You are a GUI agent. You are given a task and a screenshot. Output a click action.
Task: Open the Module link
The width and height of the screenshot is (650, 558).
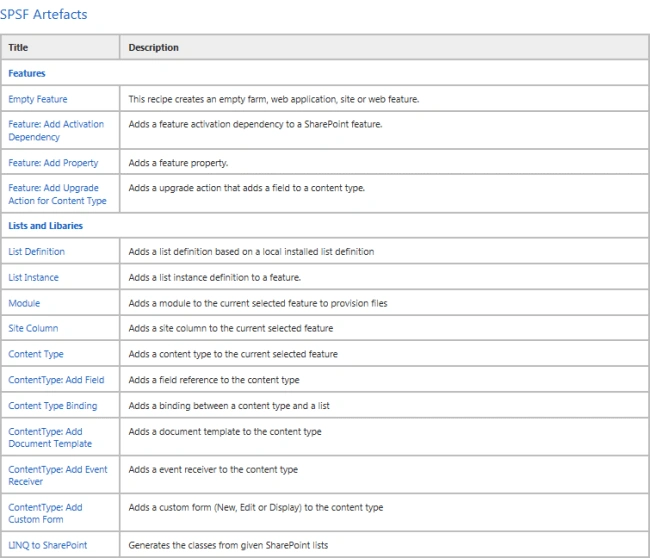coord(24,303)
